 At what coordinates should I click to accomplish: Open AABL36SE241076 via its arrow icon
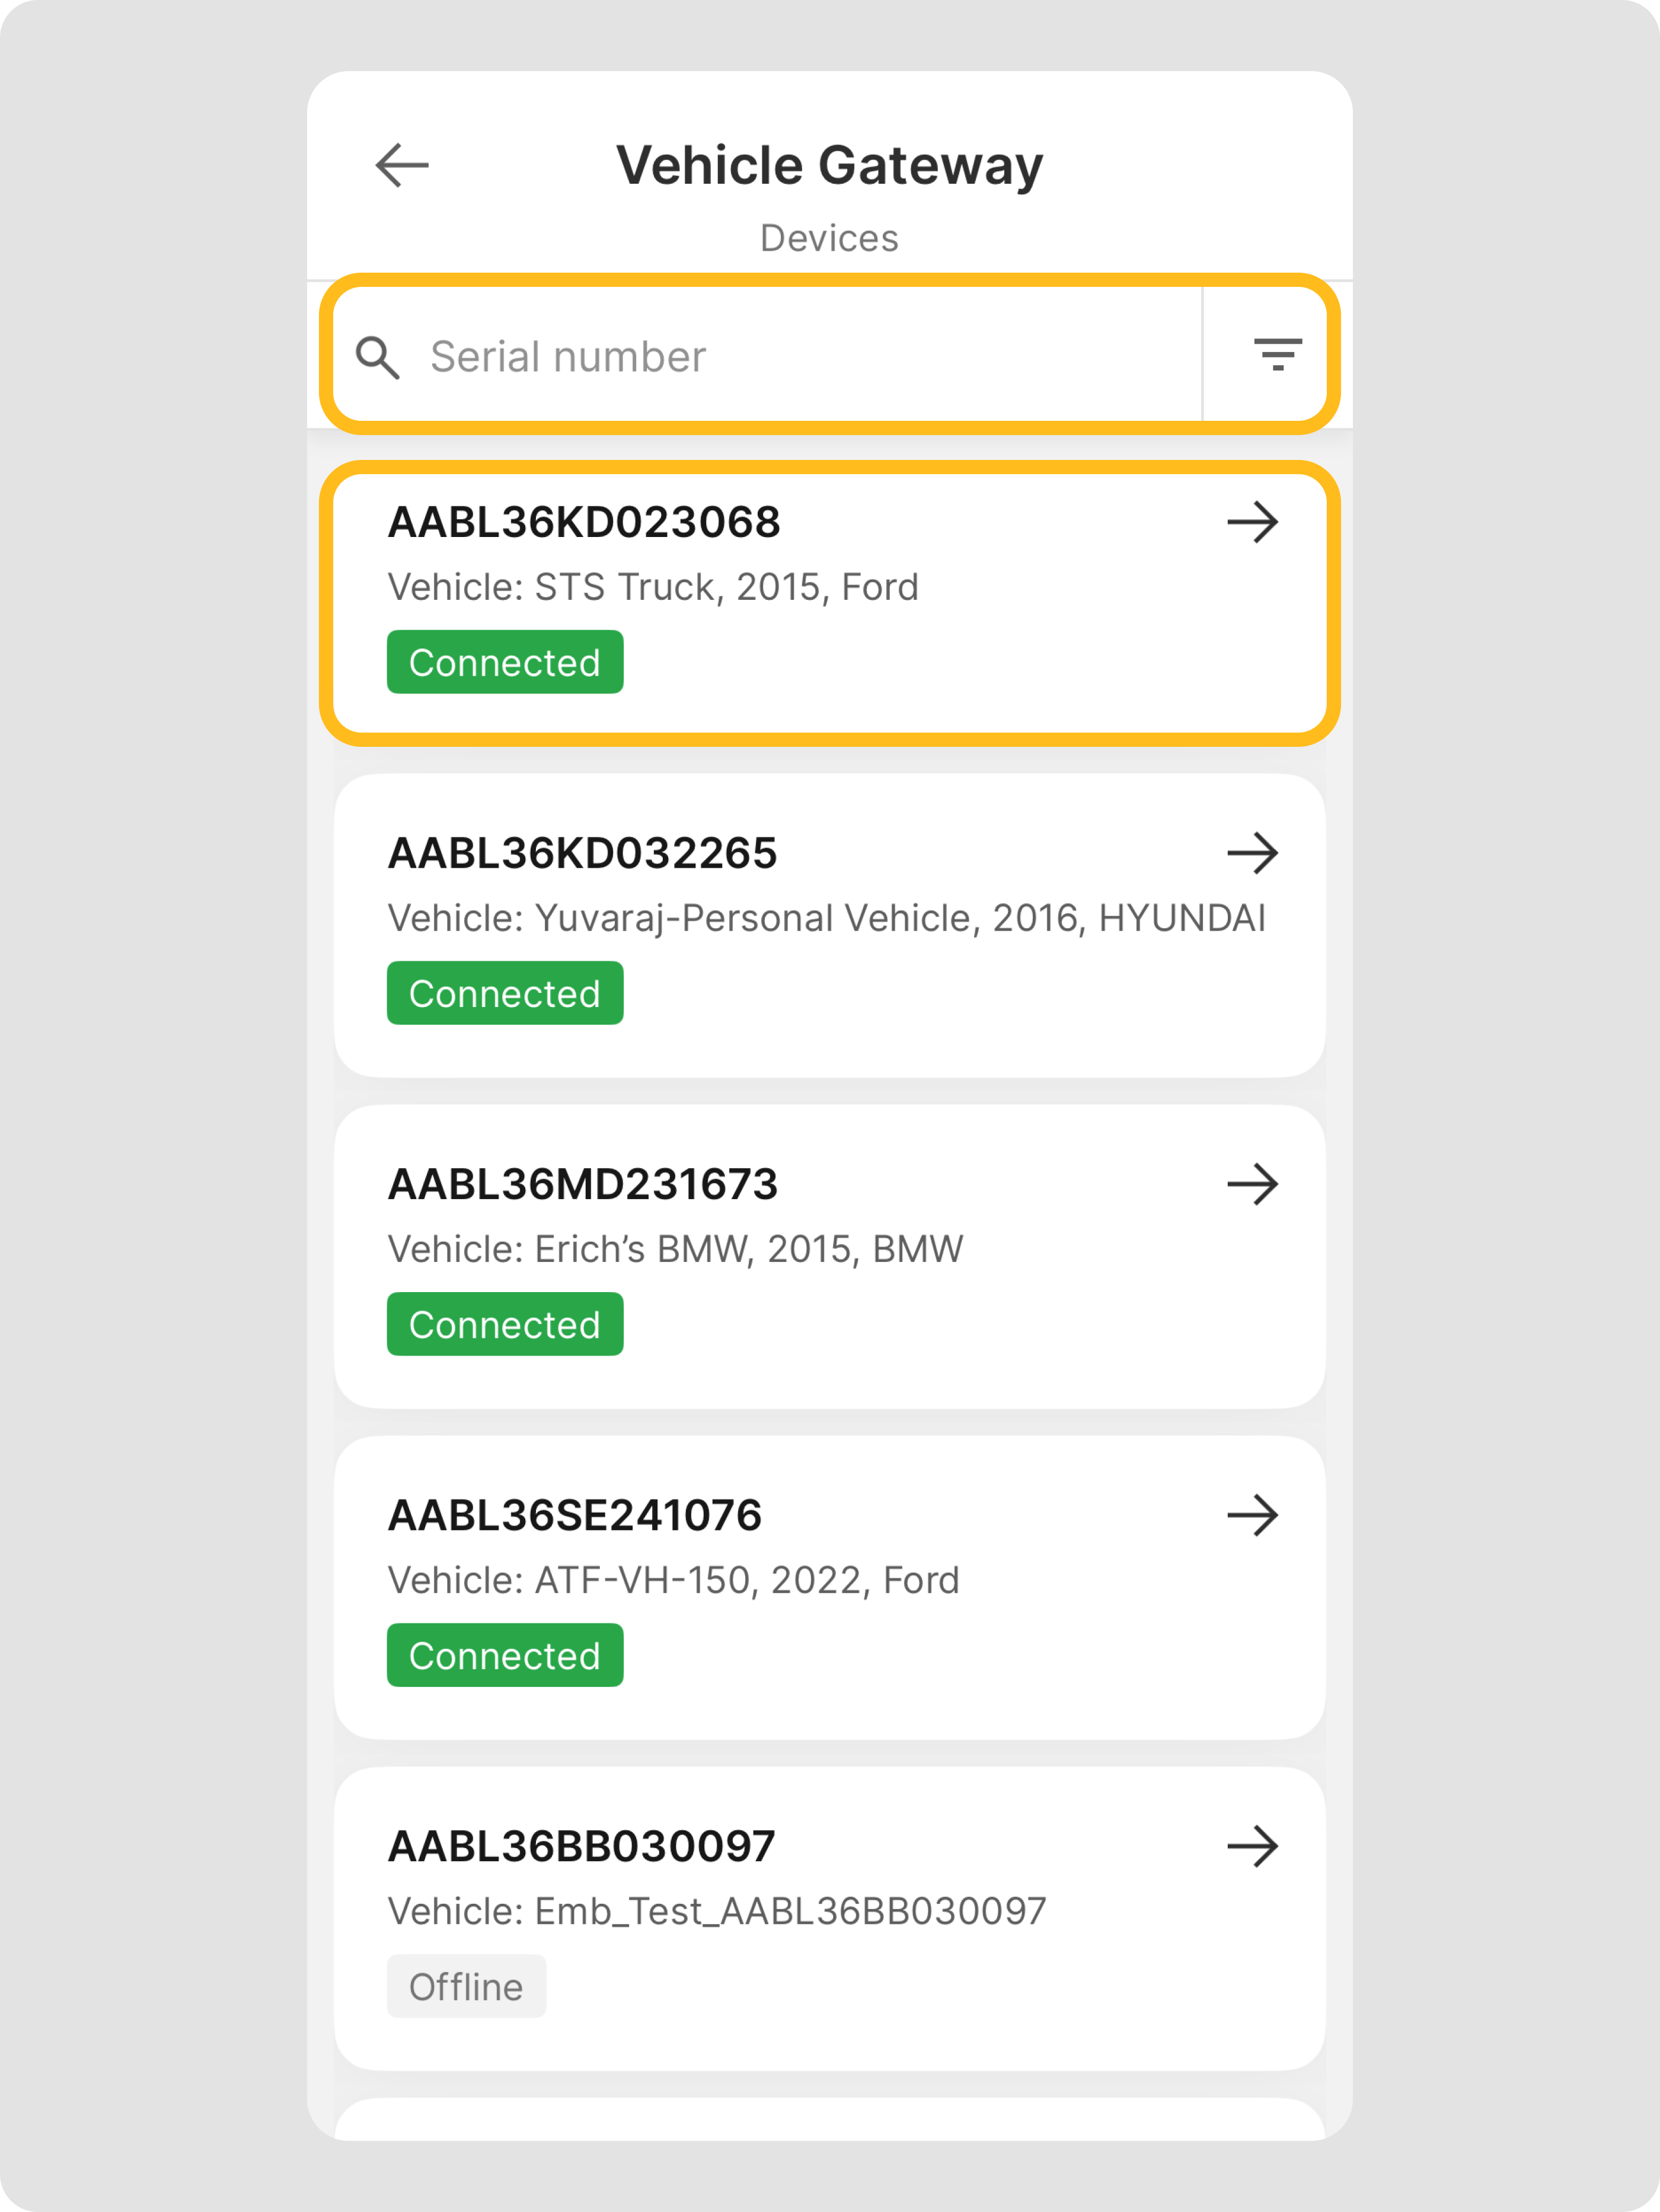(x=1252, y=1515)
